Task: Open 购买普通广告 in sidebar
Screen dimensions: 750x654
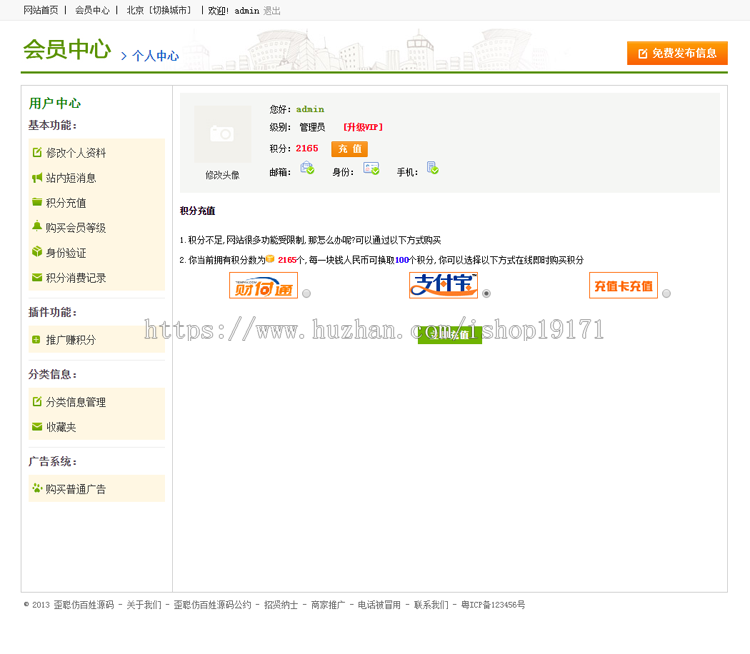Action: [76, 489]
